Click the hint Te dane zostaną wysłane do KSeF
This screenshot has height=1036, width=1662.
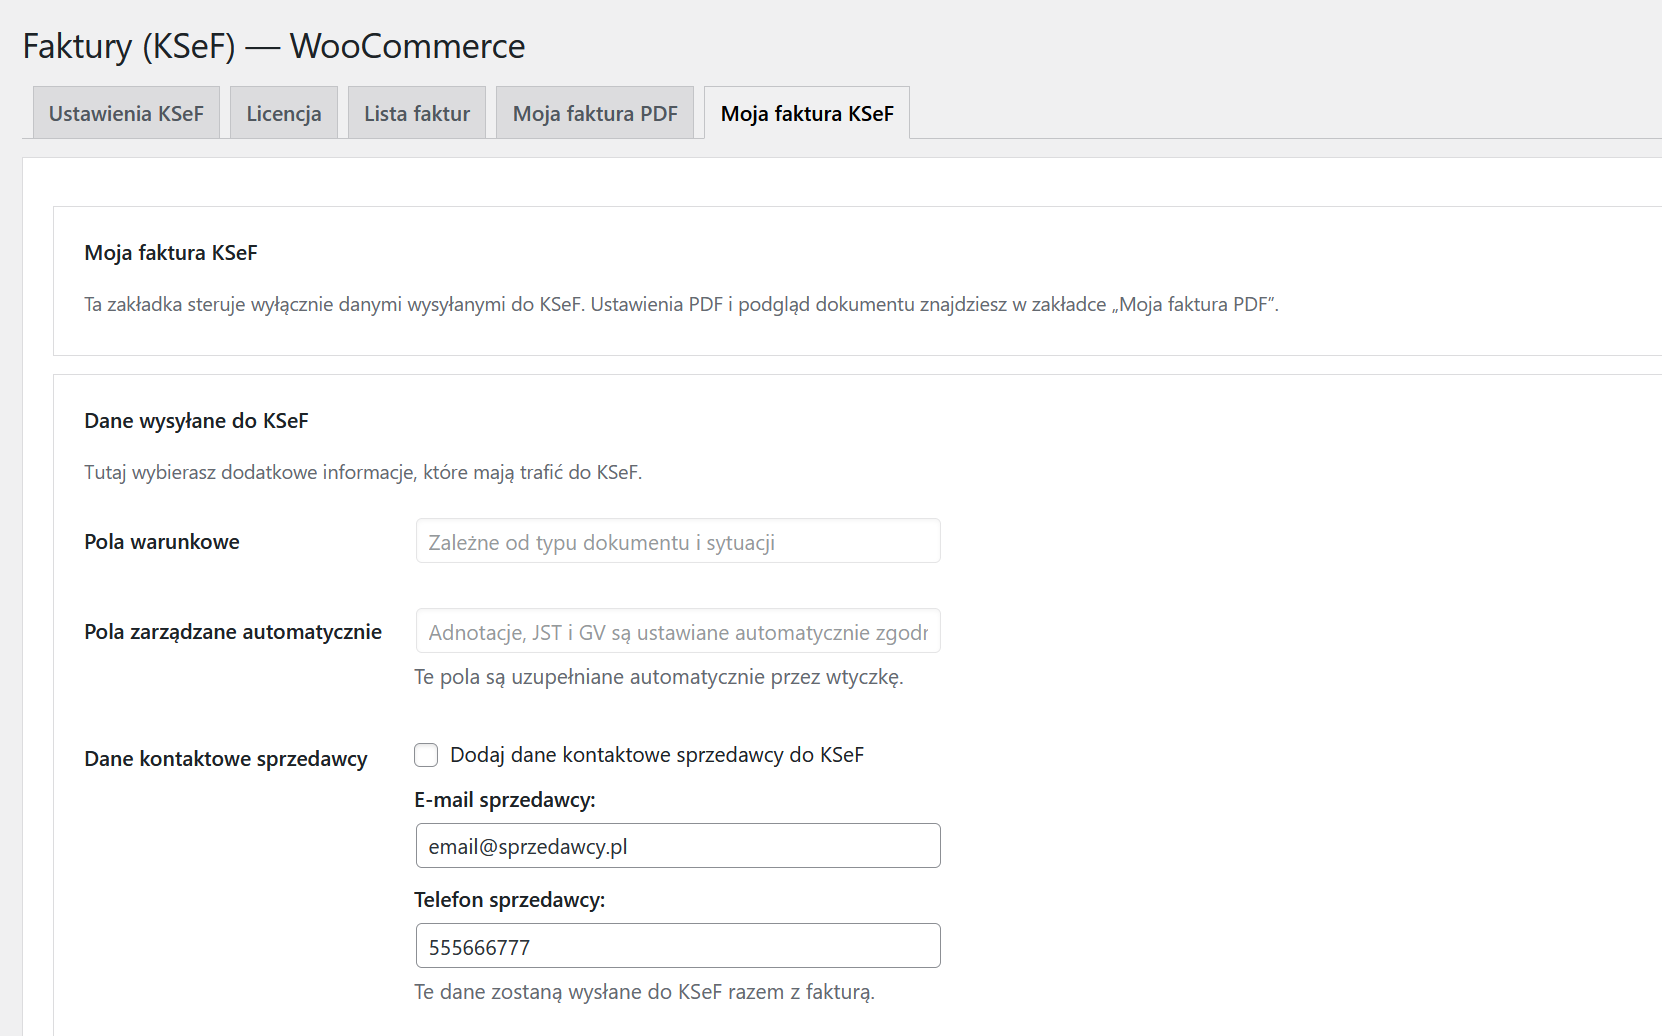click(645, 992)
